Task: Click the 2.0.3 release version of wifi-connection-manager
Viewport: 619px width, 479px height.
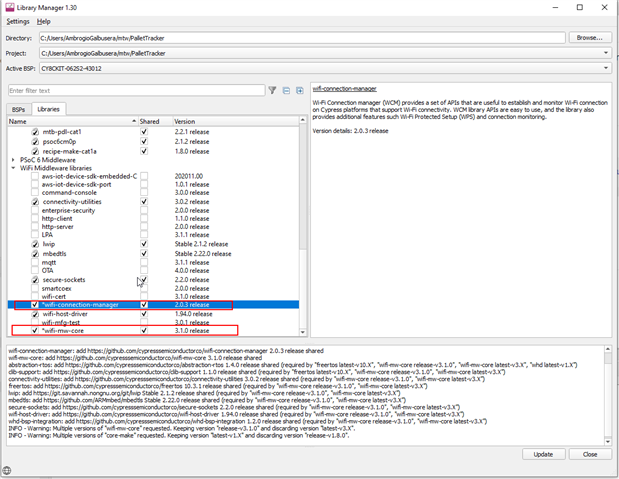Action: tap(192, 304)
